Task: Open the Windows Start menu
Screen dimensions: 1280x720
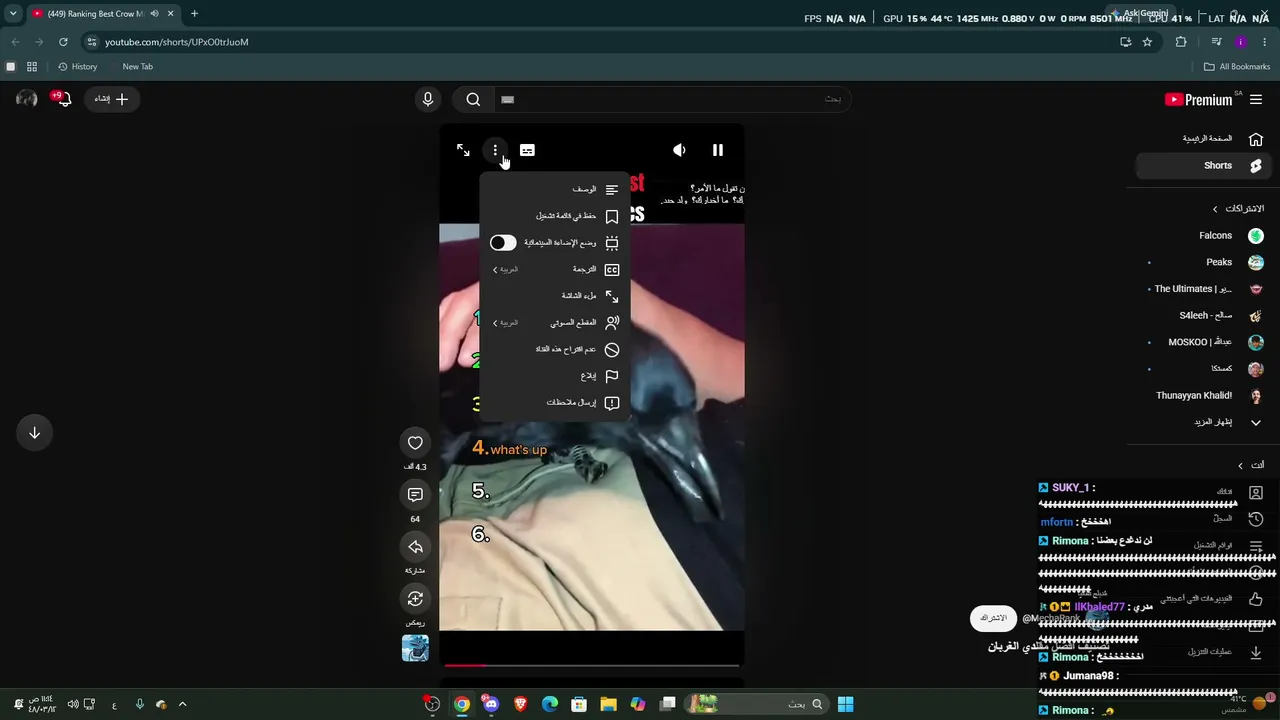Action: point(845,704)
